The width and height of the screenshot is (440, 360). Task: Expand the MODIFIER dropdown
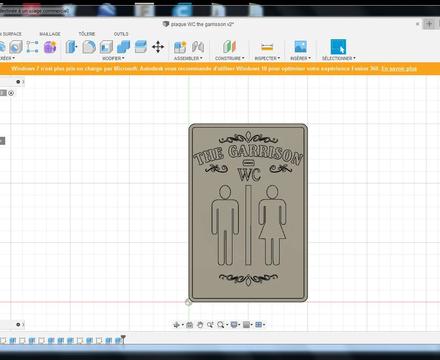(x=113, y=58)
